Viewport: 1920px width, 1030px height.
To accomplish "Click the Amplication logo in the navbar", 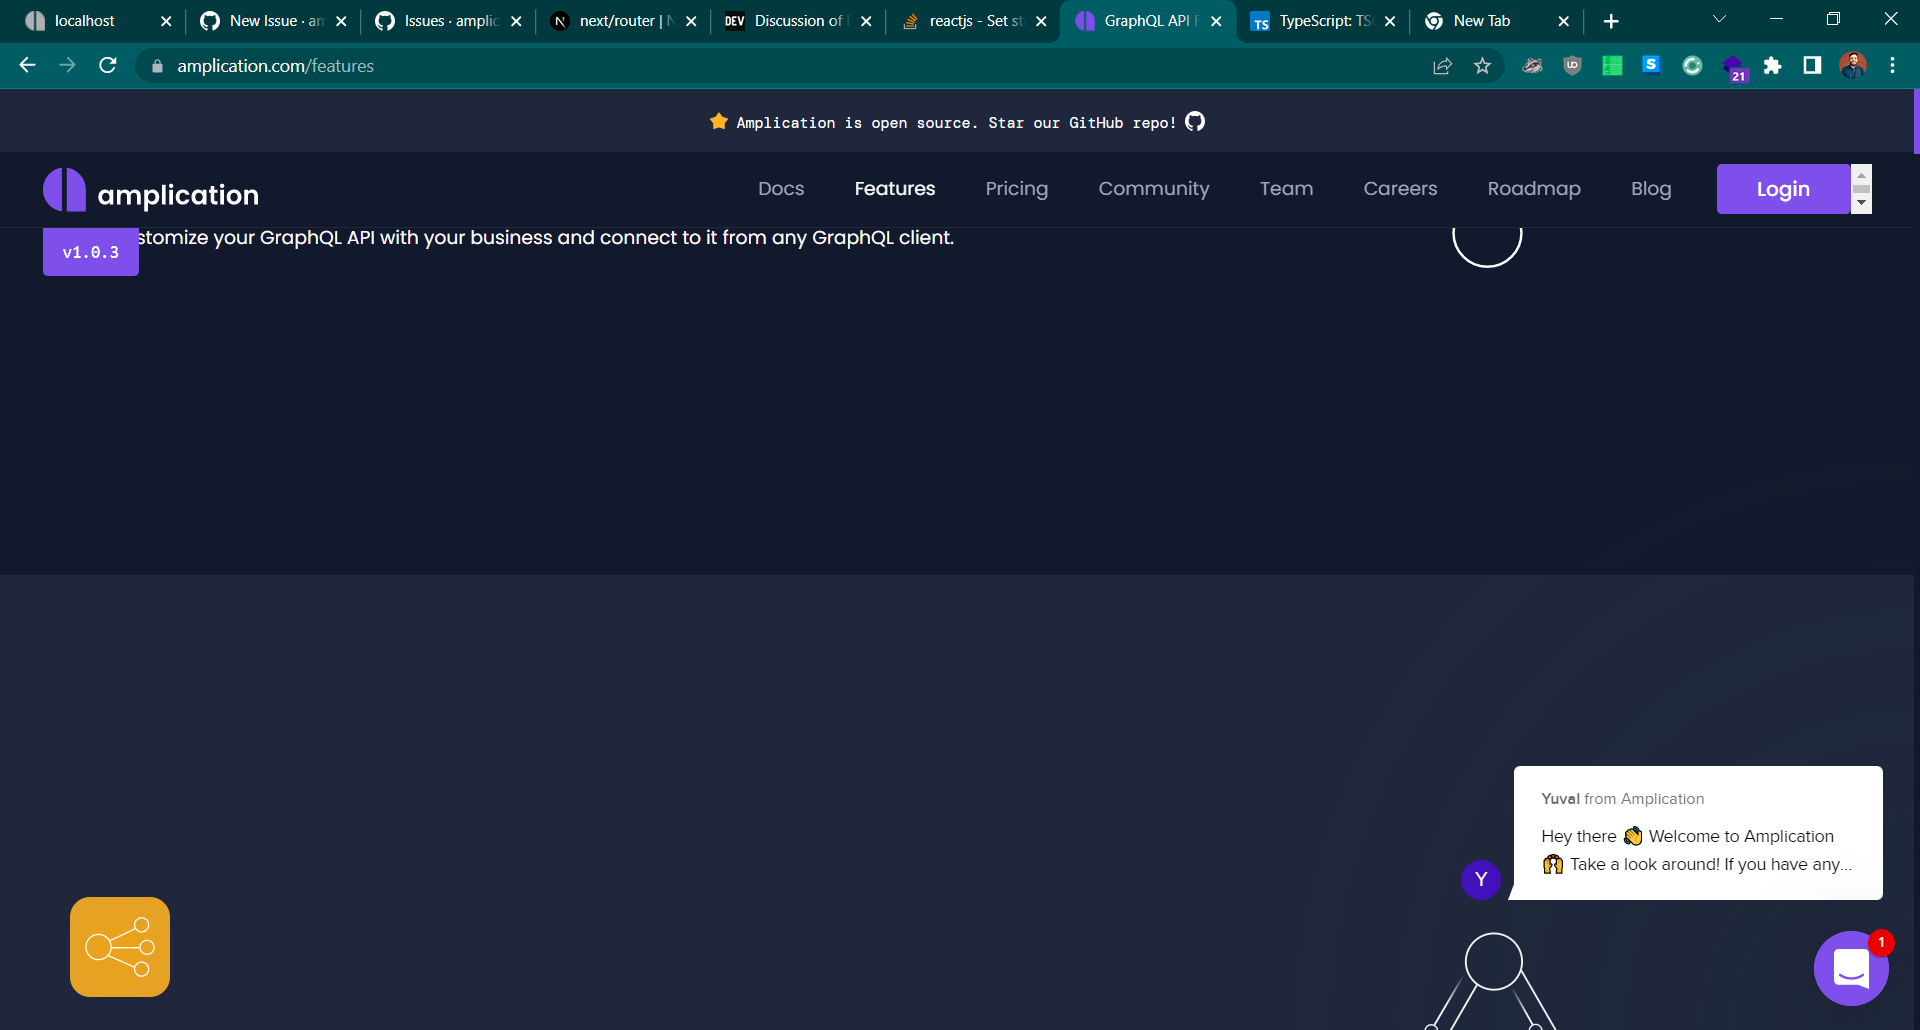I will tap(150, 190).
